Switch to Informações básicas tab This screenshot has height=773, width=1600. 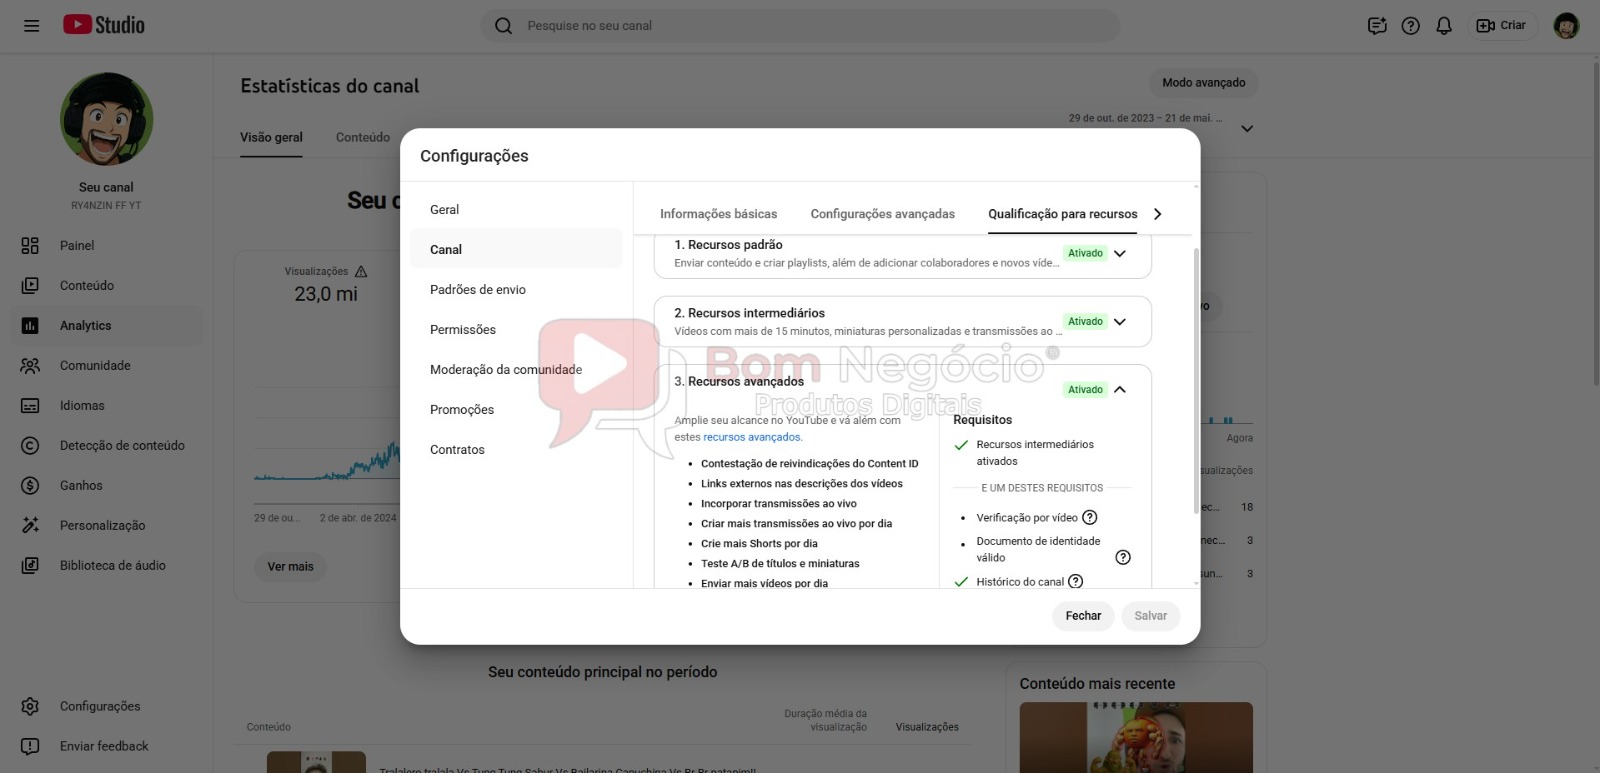[x=718, y=214]
